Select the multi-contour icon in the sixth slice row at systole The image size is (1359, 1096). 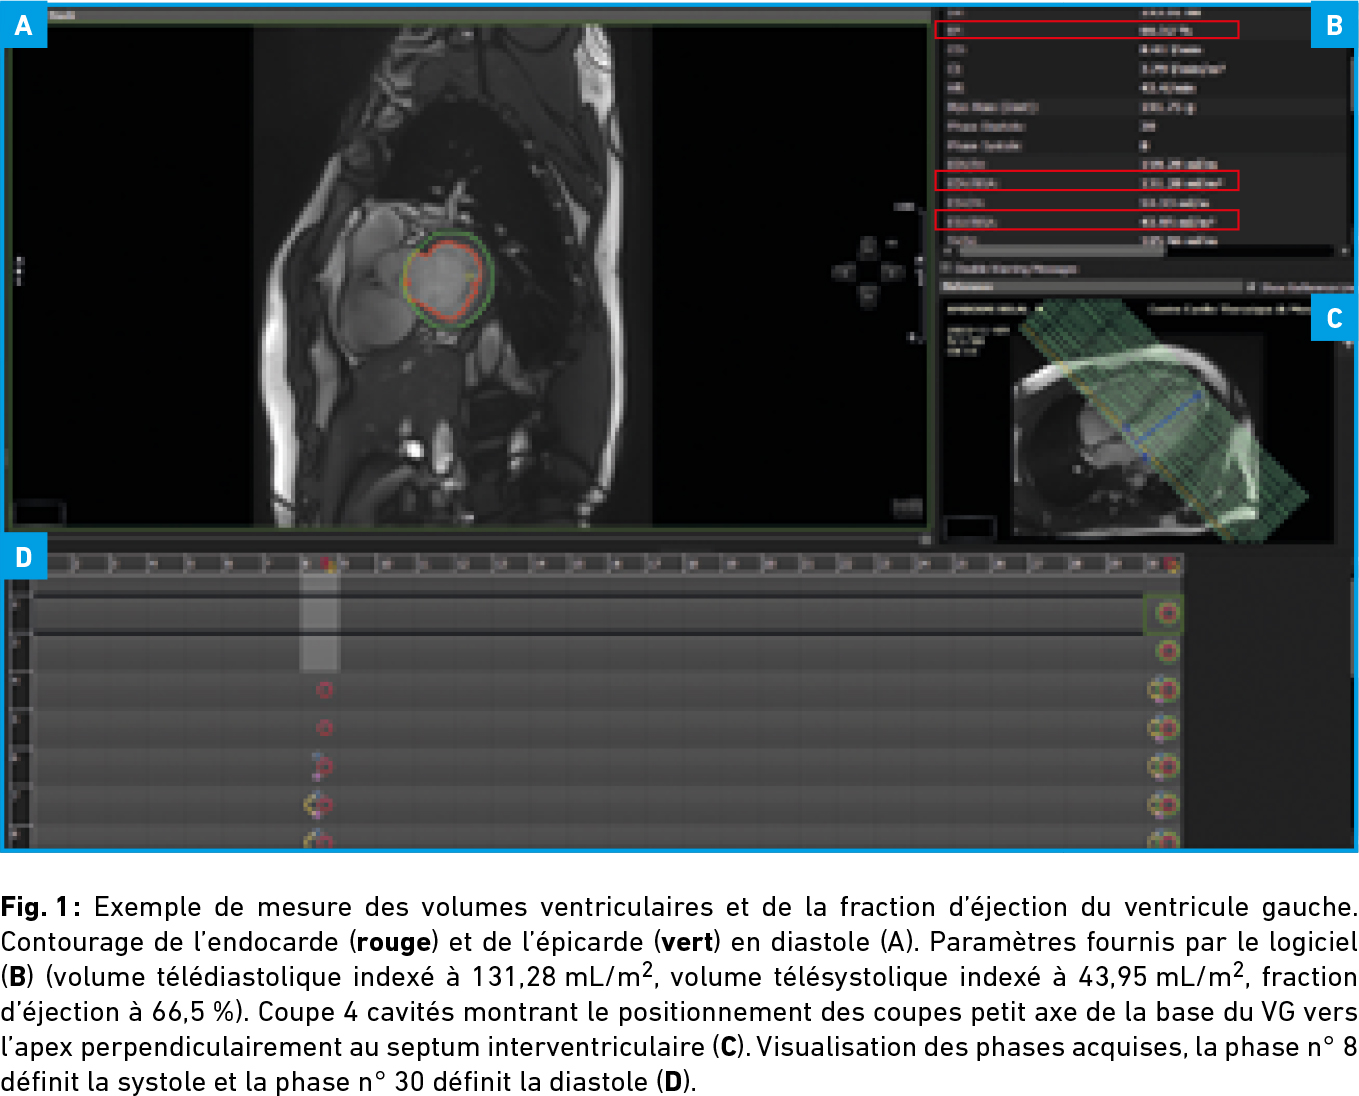pyautogui.click(x=318, y=805)
